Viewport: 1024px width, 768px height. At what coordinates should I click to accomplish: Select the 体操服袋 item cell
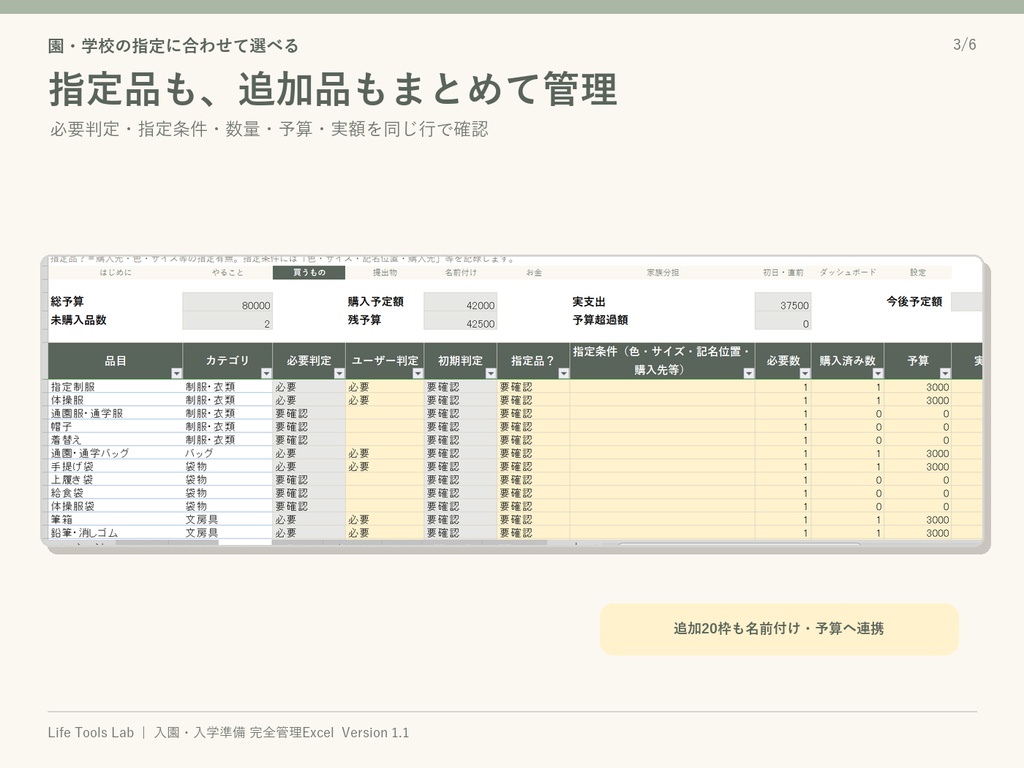(116, 506)
